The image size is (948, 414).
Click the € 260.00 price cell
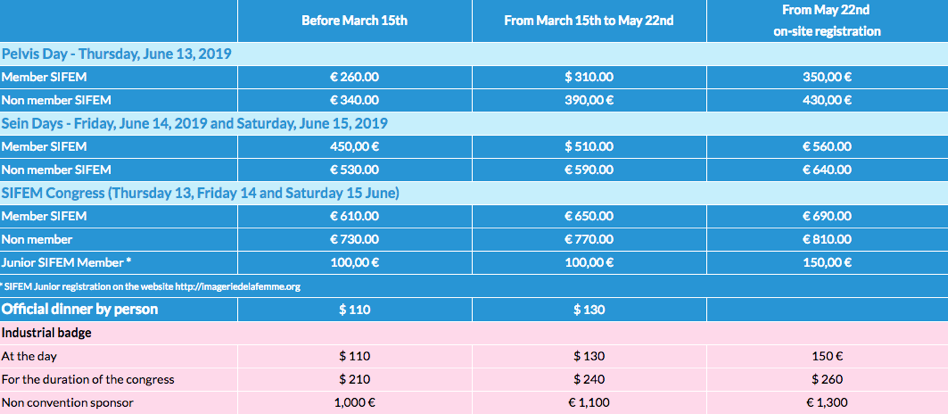tap(354, 76)
